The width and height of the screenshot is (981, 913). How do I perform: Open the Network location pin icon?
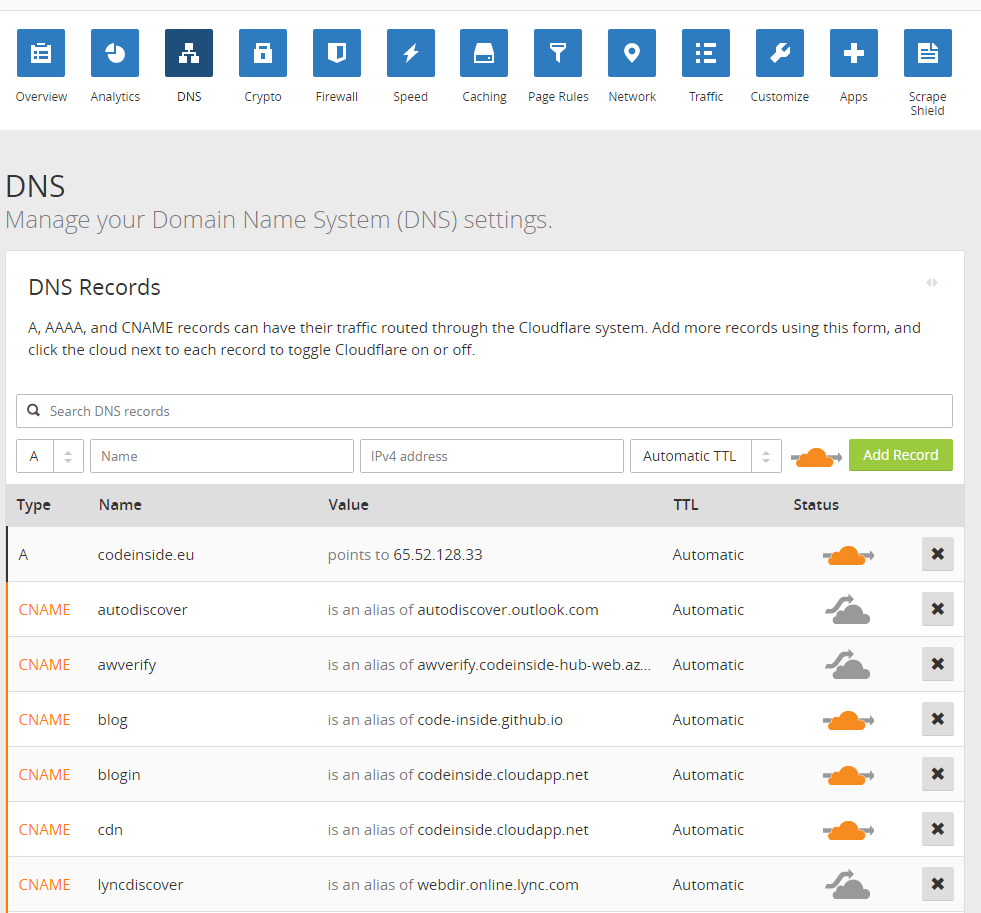coord(632,53)
